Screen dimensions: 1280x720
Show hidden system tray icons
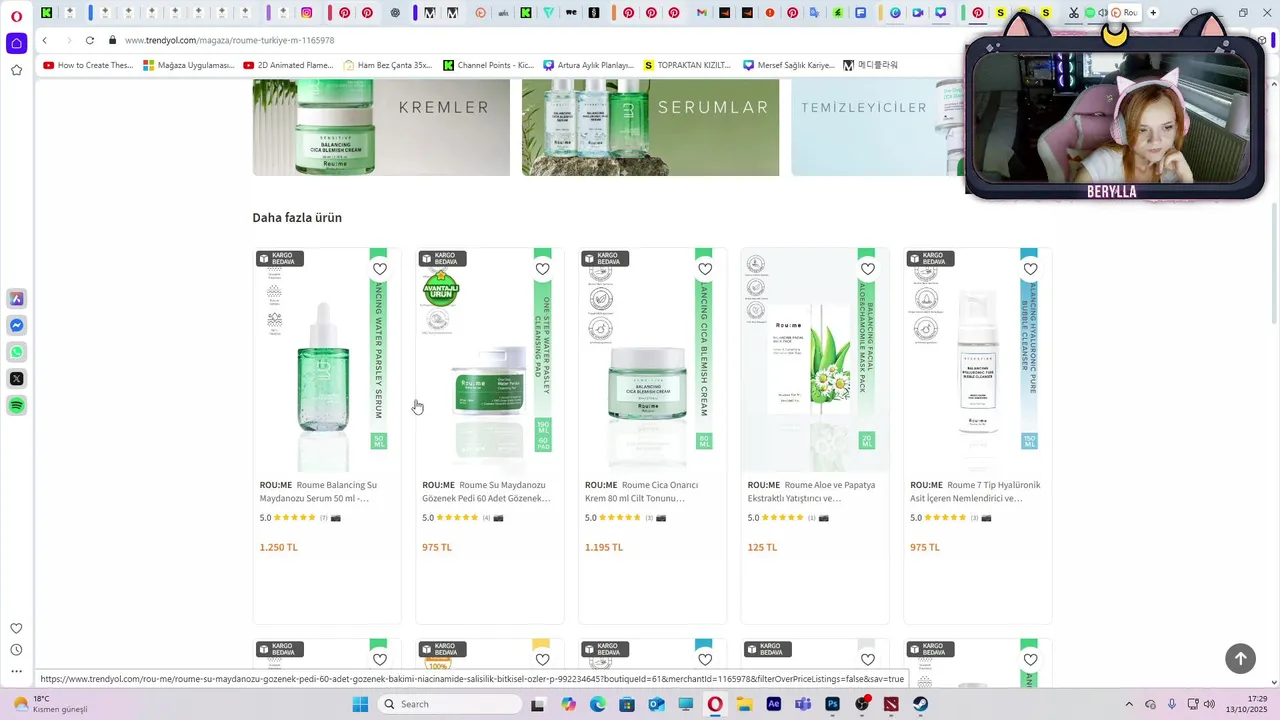click(x=1129, y=704)
